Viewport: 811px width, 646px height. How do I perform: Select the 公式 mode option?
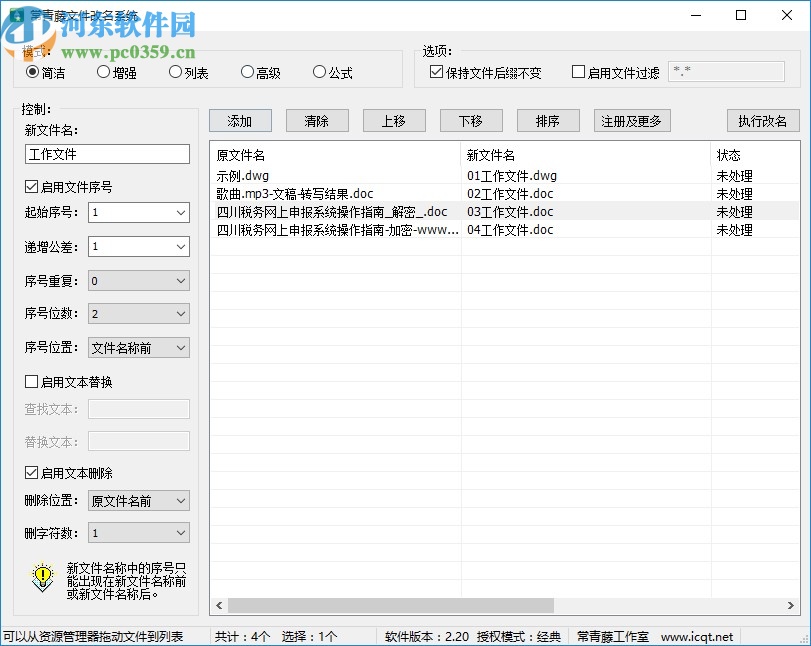coord(318,72)
